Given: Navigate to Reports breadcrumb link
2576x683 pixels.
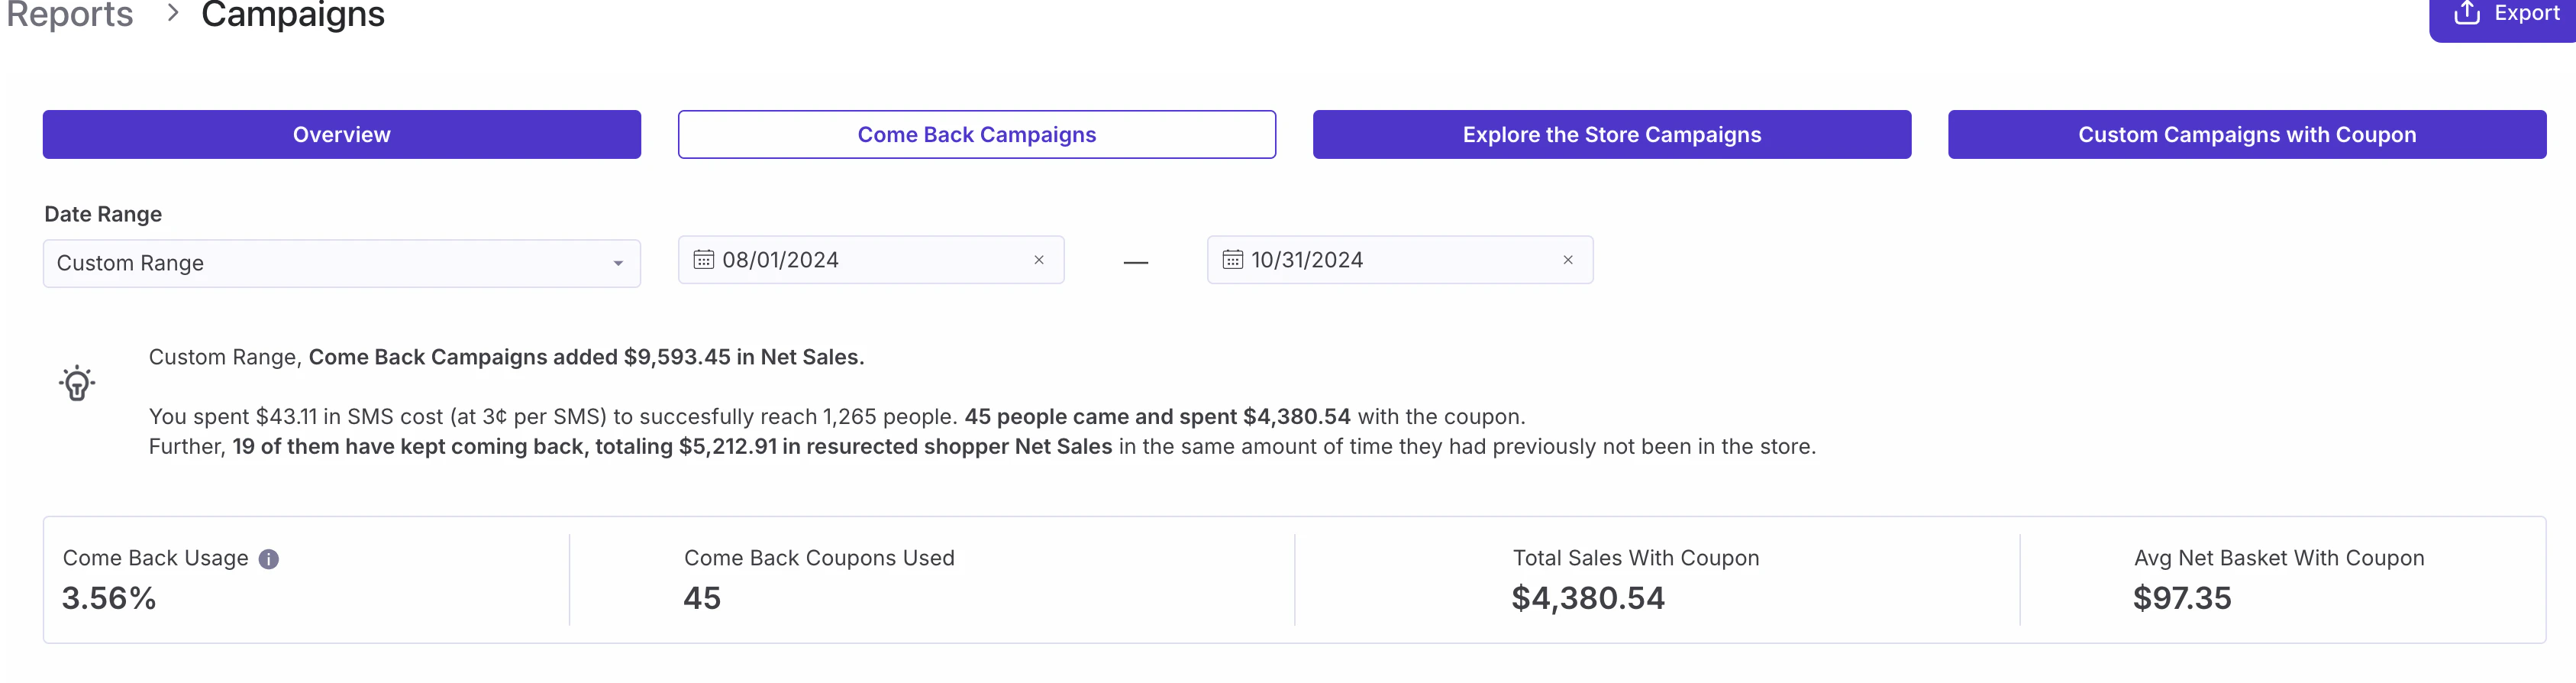Looking at the screenshot, I should point(70,15).
